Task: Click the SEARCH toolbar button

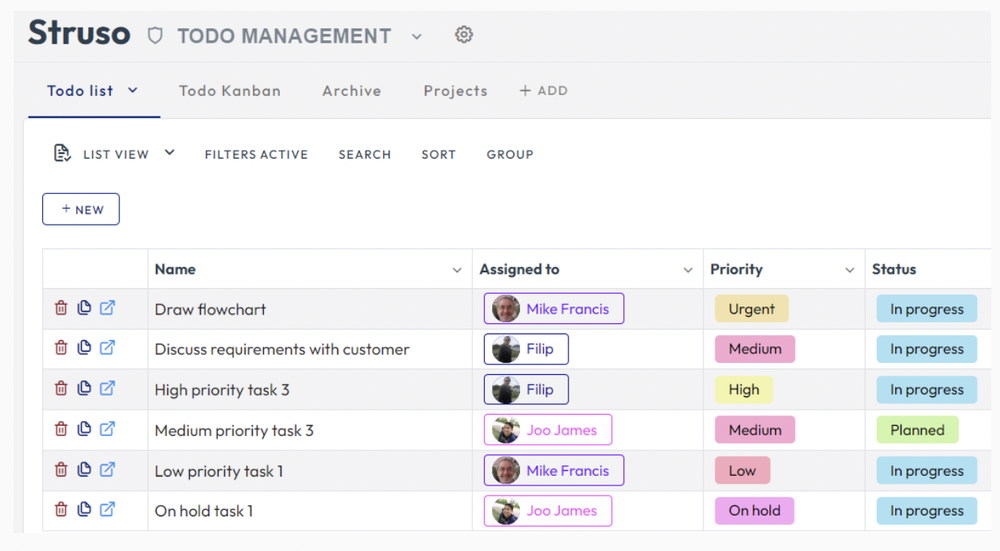Action: point(365,154)
